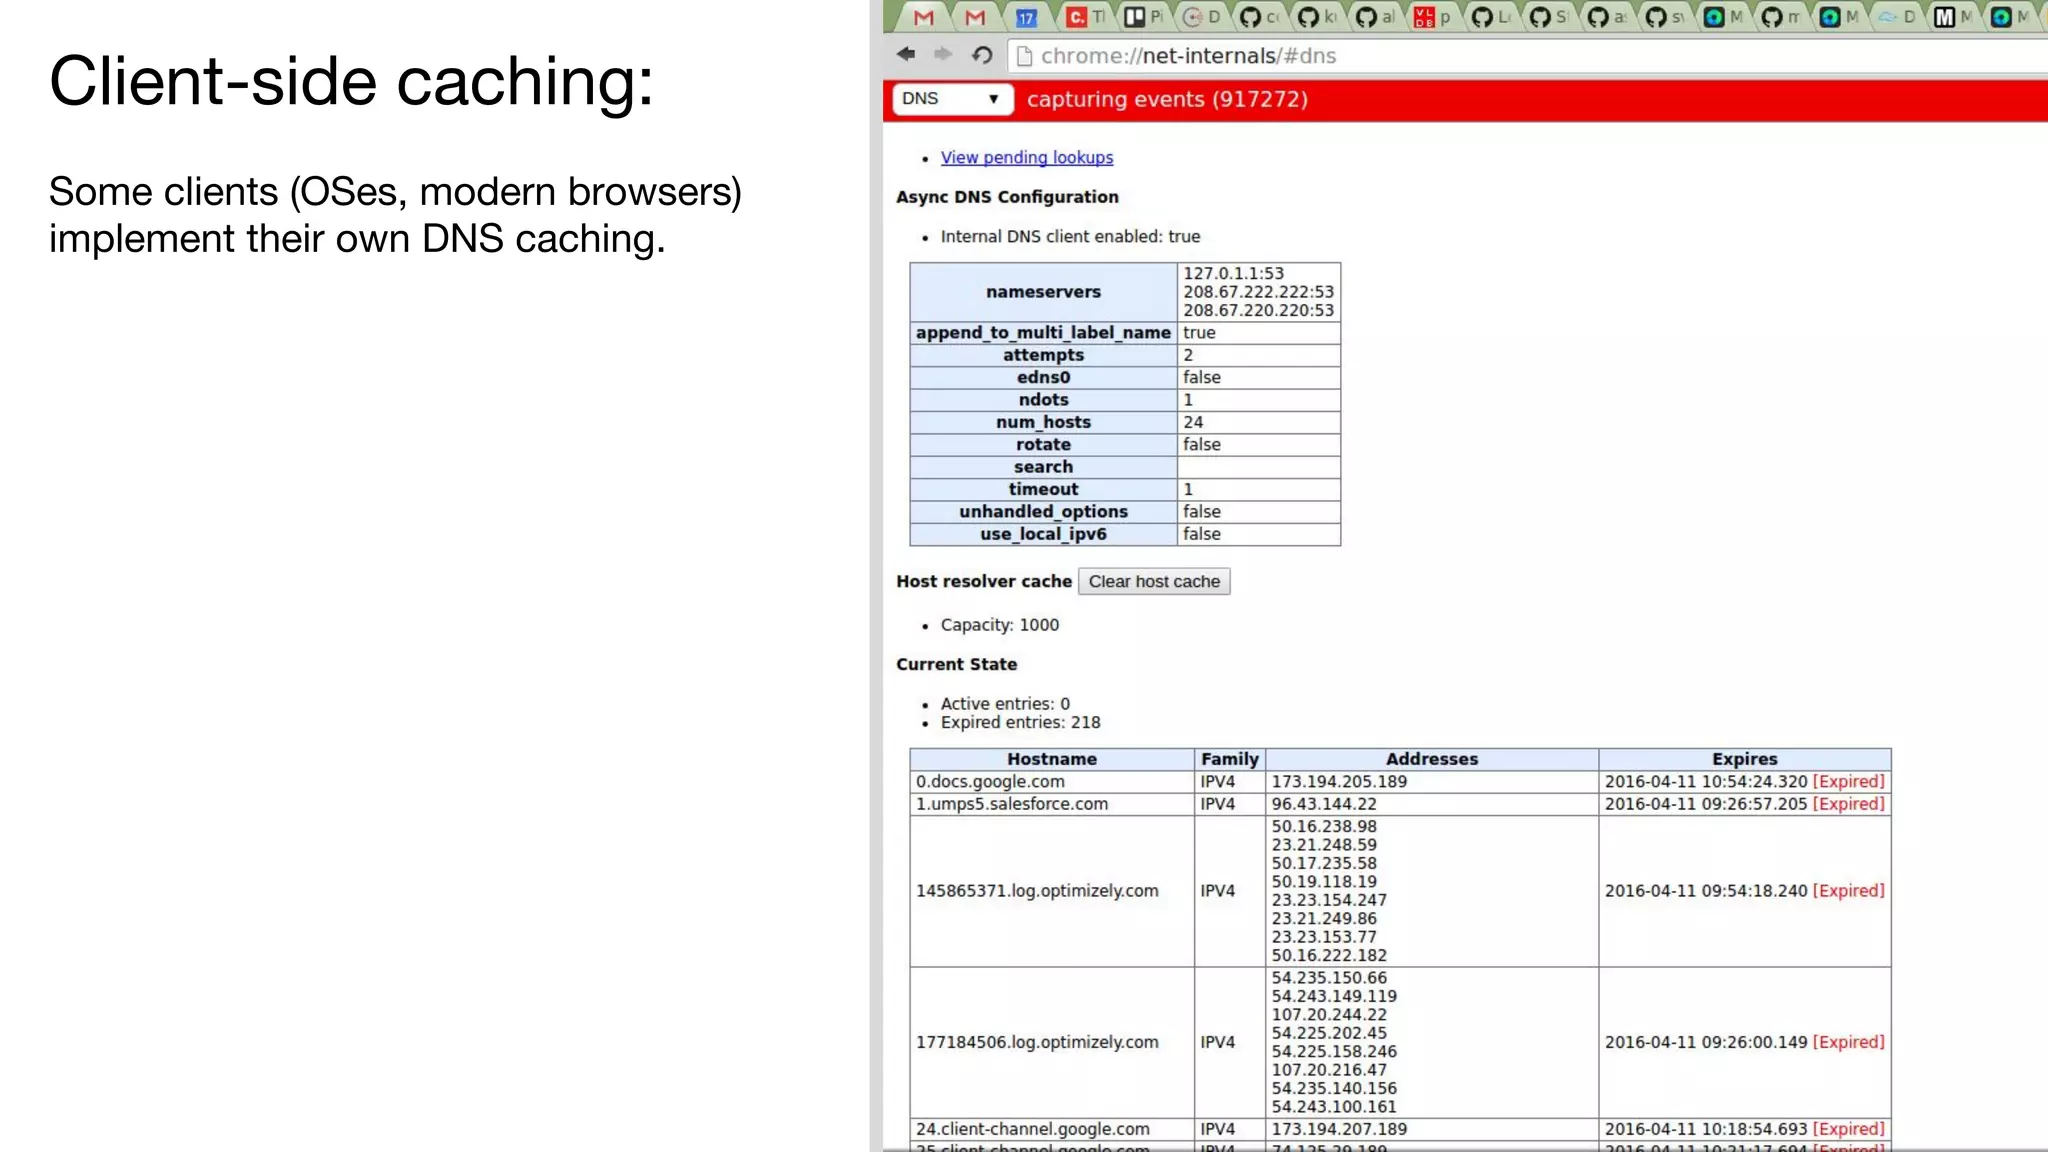Switch to the red VLDB tab
Screen dimensions: 2048x1152
1433,17
